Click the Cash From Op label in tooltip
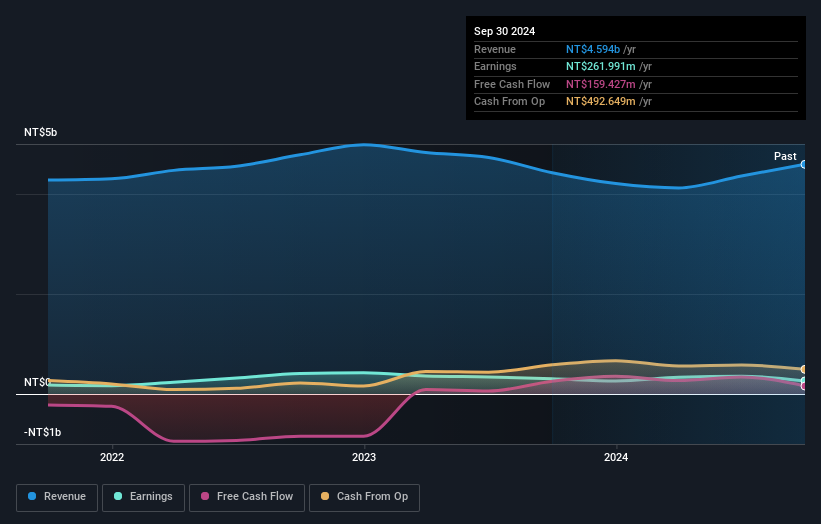This screenshot has height=524, width=821. (509, 102)
